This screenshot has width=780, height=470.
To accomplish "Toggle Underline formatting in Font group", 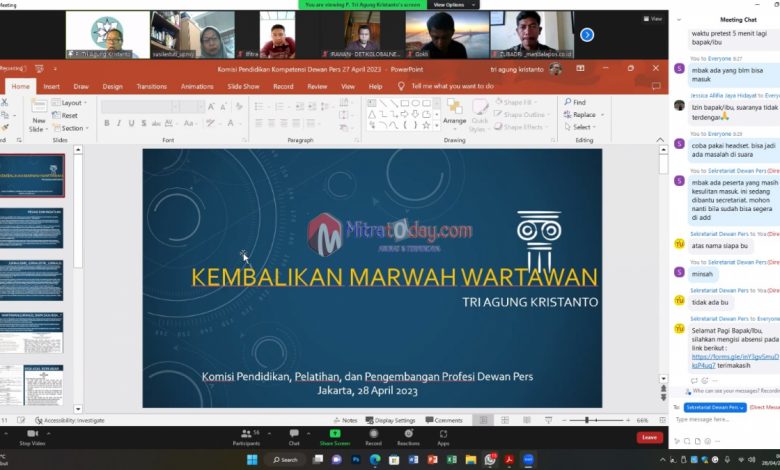I will point(131,123).
